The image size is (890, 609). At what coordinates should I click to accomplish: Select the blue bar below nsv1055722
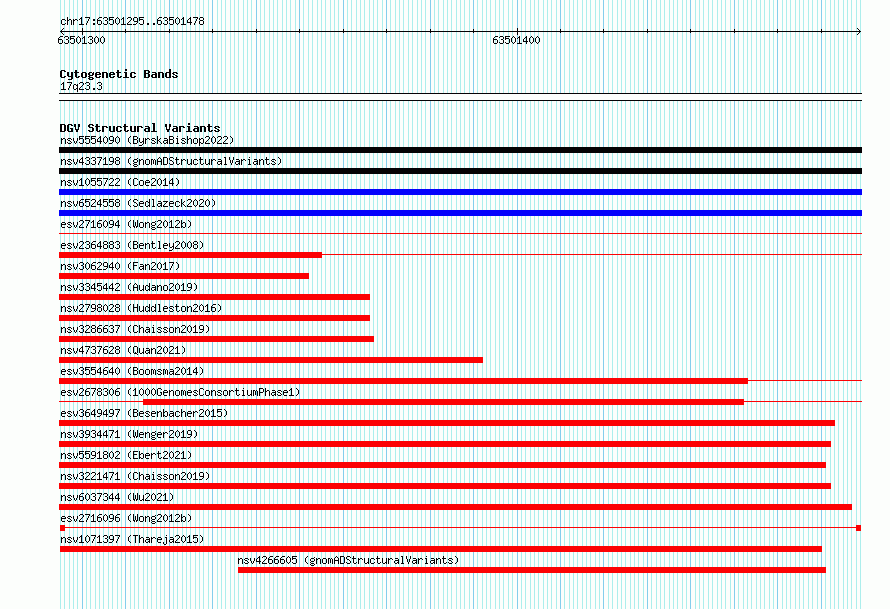pos(460,192)
